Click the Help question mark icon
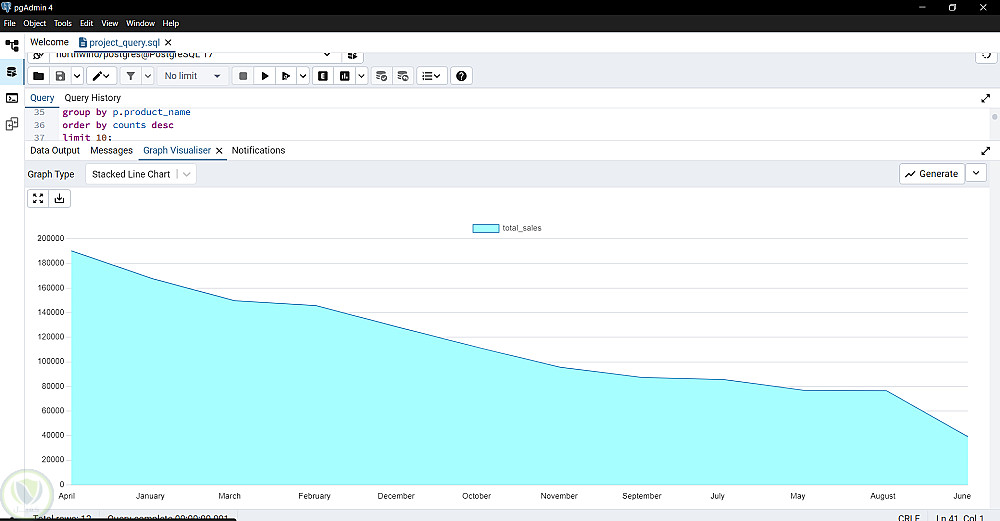This screenshot has width=1000, height=521. click(x=461, y=76)
